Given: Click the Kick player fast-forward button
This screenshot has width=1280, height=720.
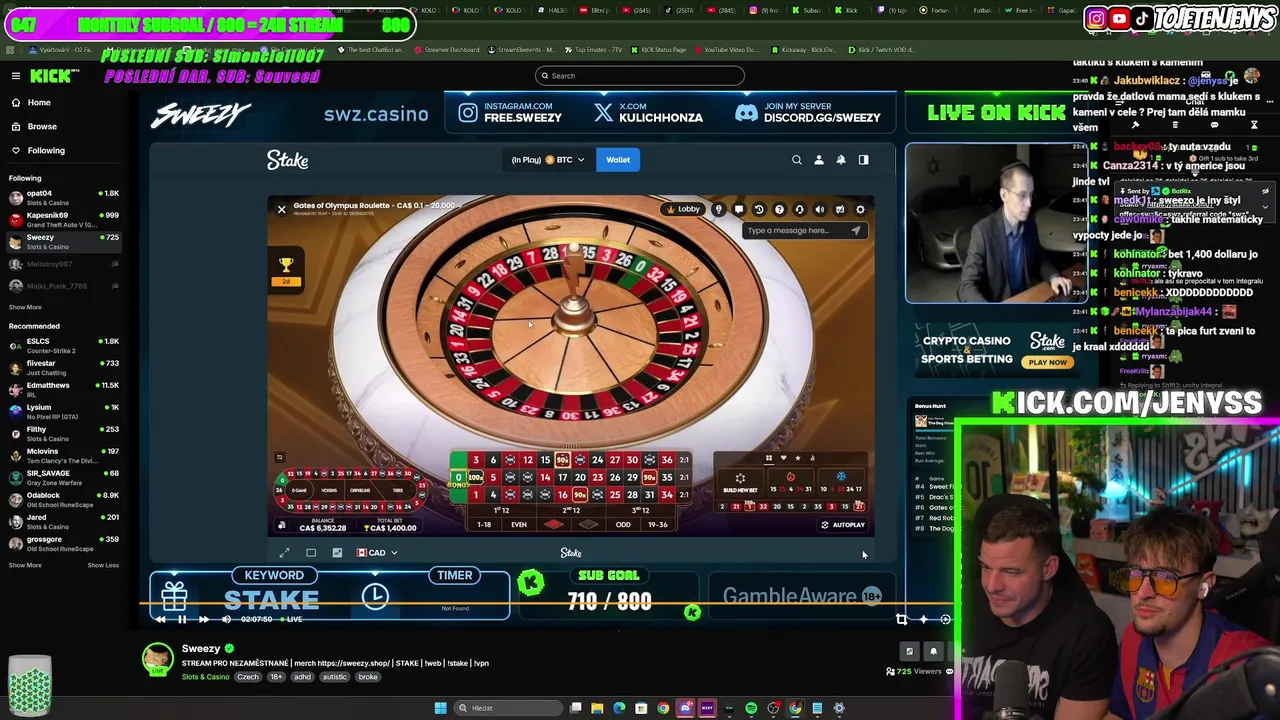Looking at the screenshot, I should coord(204,619).
